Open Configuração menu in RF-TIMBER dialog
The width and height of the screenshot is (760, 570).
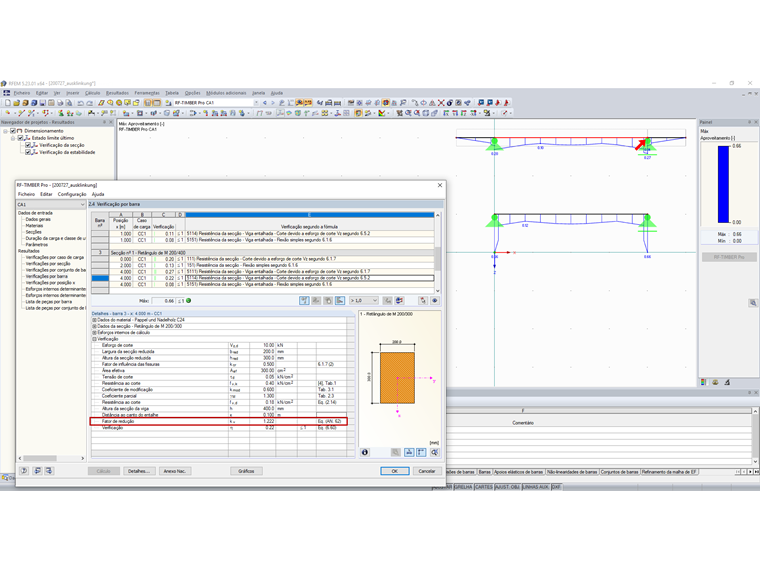(72, 194)
